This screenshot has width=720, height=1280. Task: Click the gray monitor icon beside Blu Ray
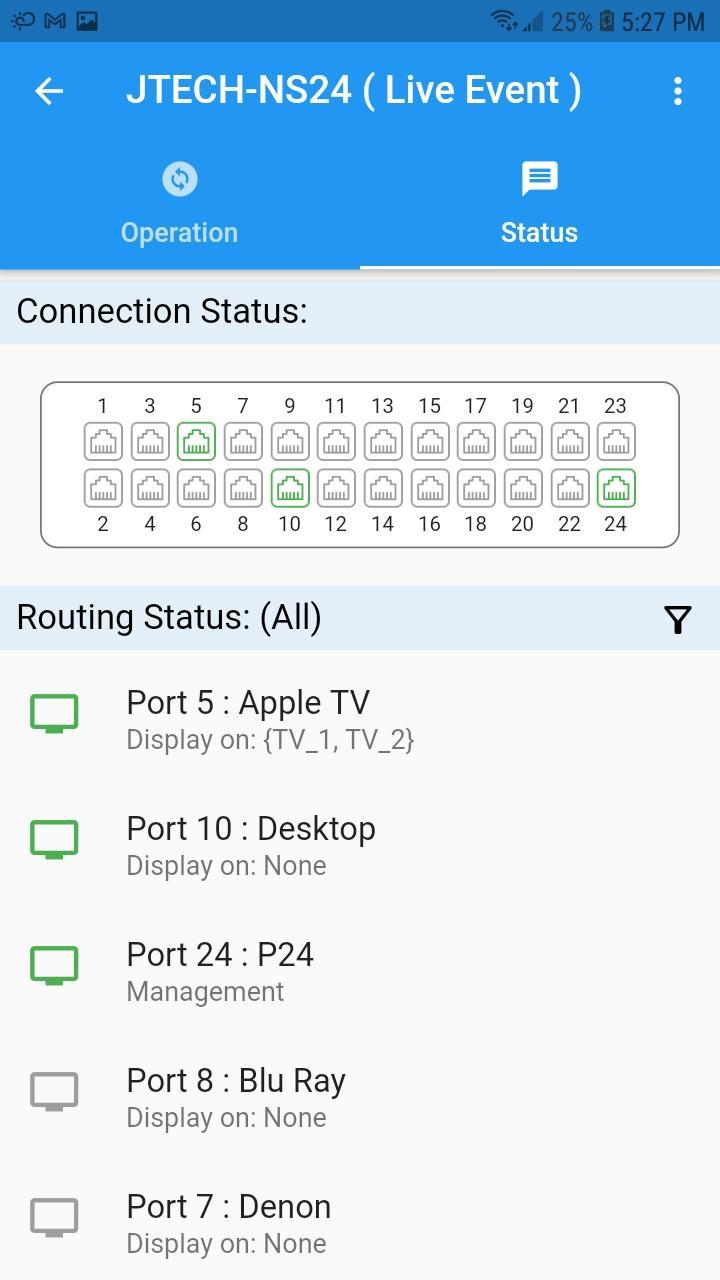pos(54,1091)
